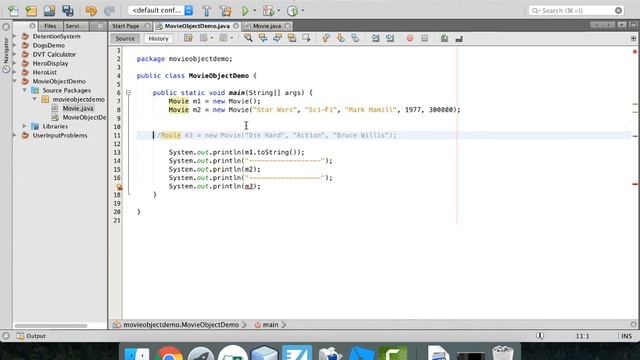The height and width of the screenshot is (360, 640).
Task: Click the red Start Macro Recording icon
Action: tap(409, 38)
